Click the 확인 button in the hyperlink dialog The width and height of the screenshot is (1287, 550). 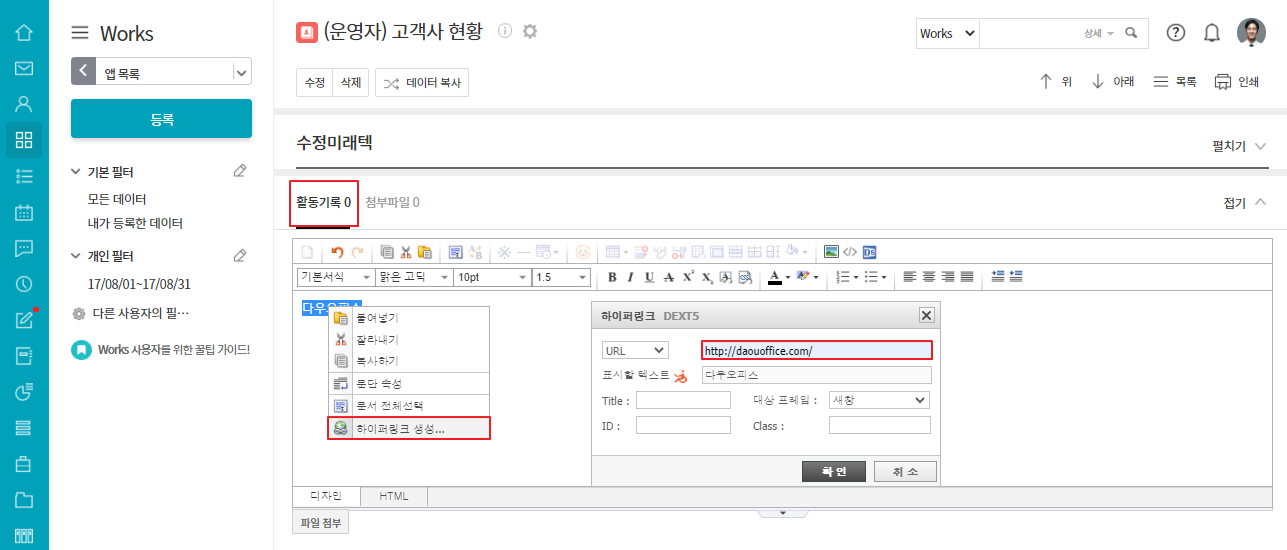(833, 471)
